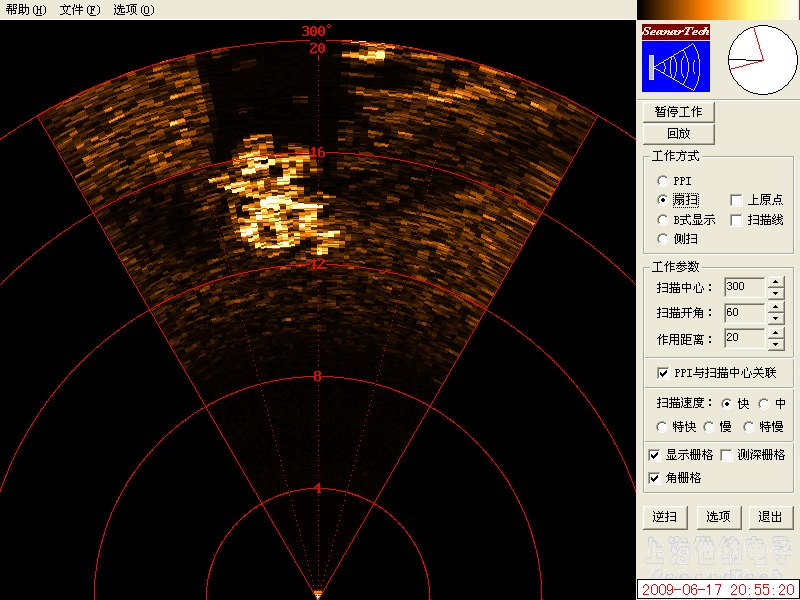This screenshot has width=800, height=600.
Task: Click the 逆扫 reverse scan button
Action: tap(665, 517)
